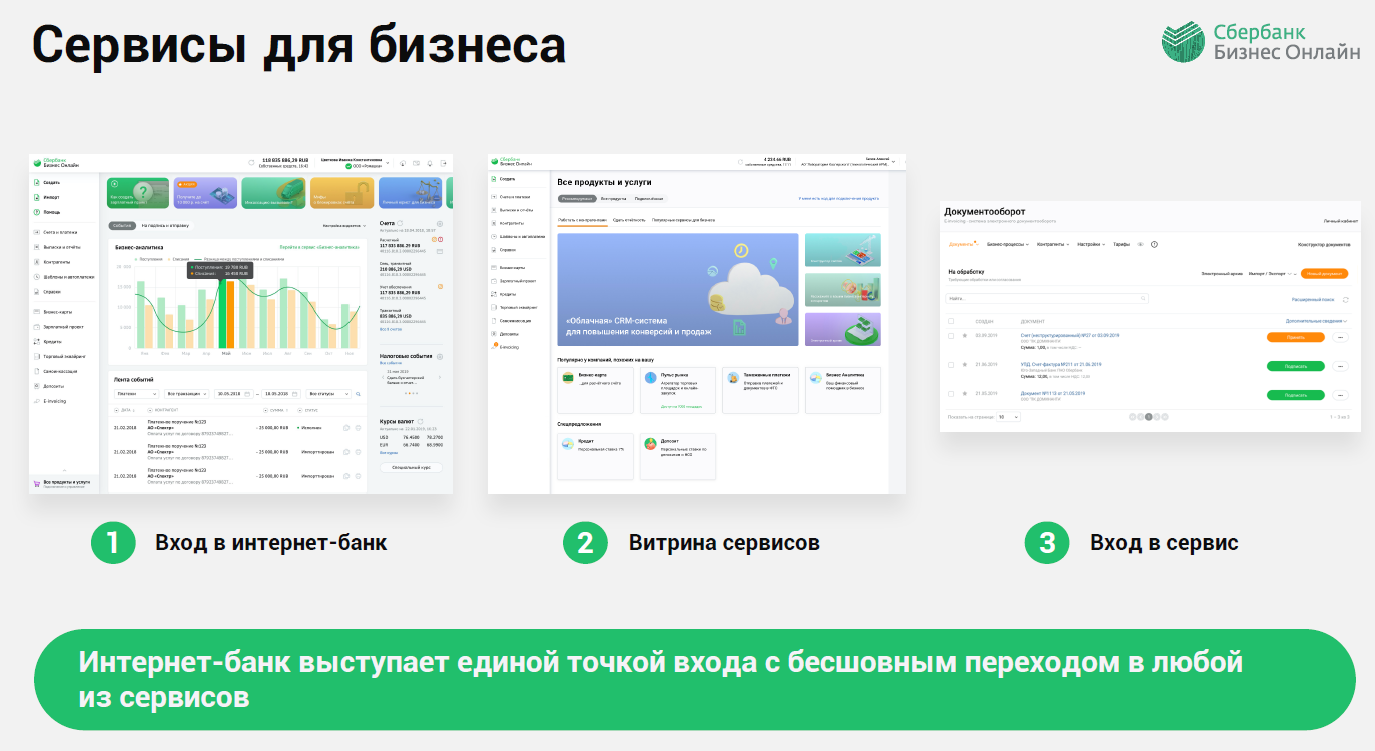Open the three-dots menu for Документ №1113
Viewport: 1375px width, 751px height.
point(1340,395)
